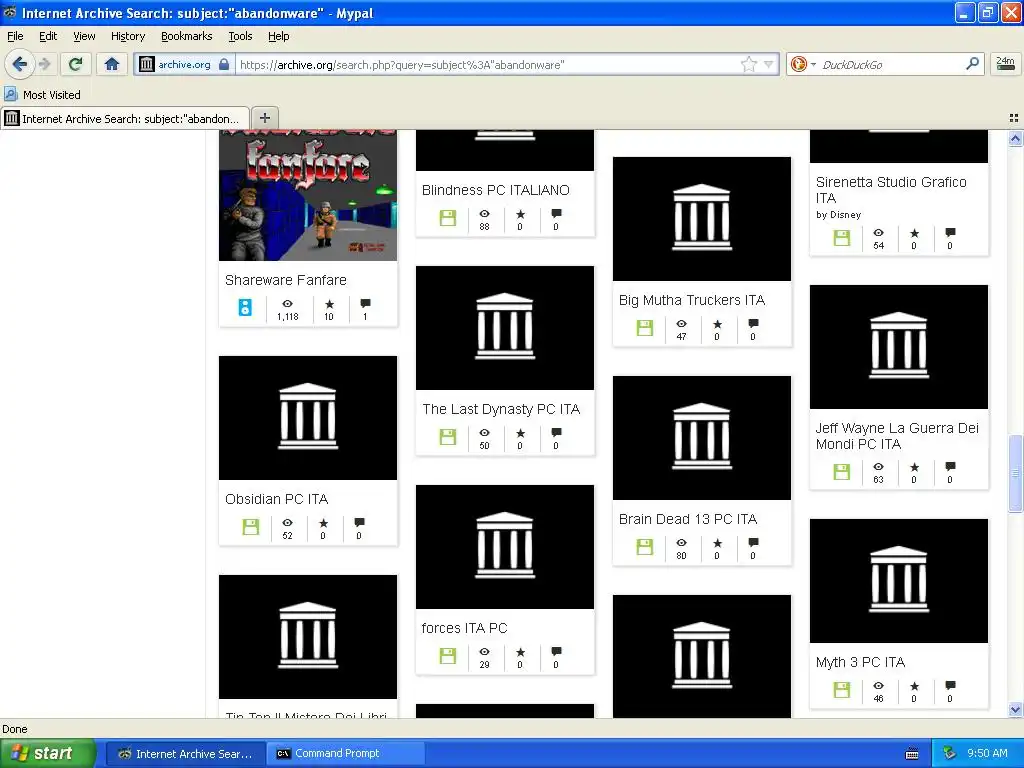
Task: Click the floppy icon under Obsidian PC ITA
Action: coord(250,526)
